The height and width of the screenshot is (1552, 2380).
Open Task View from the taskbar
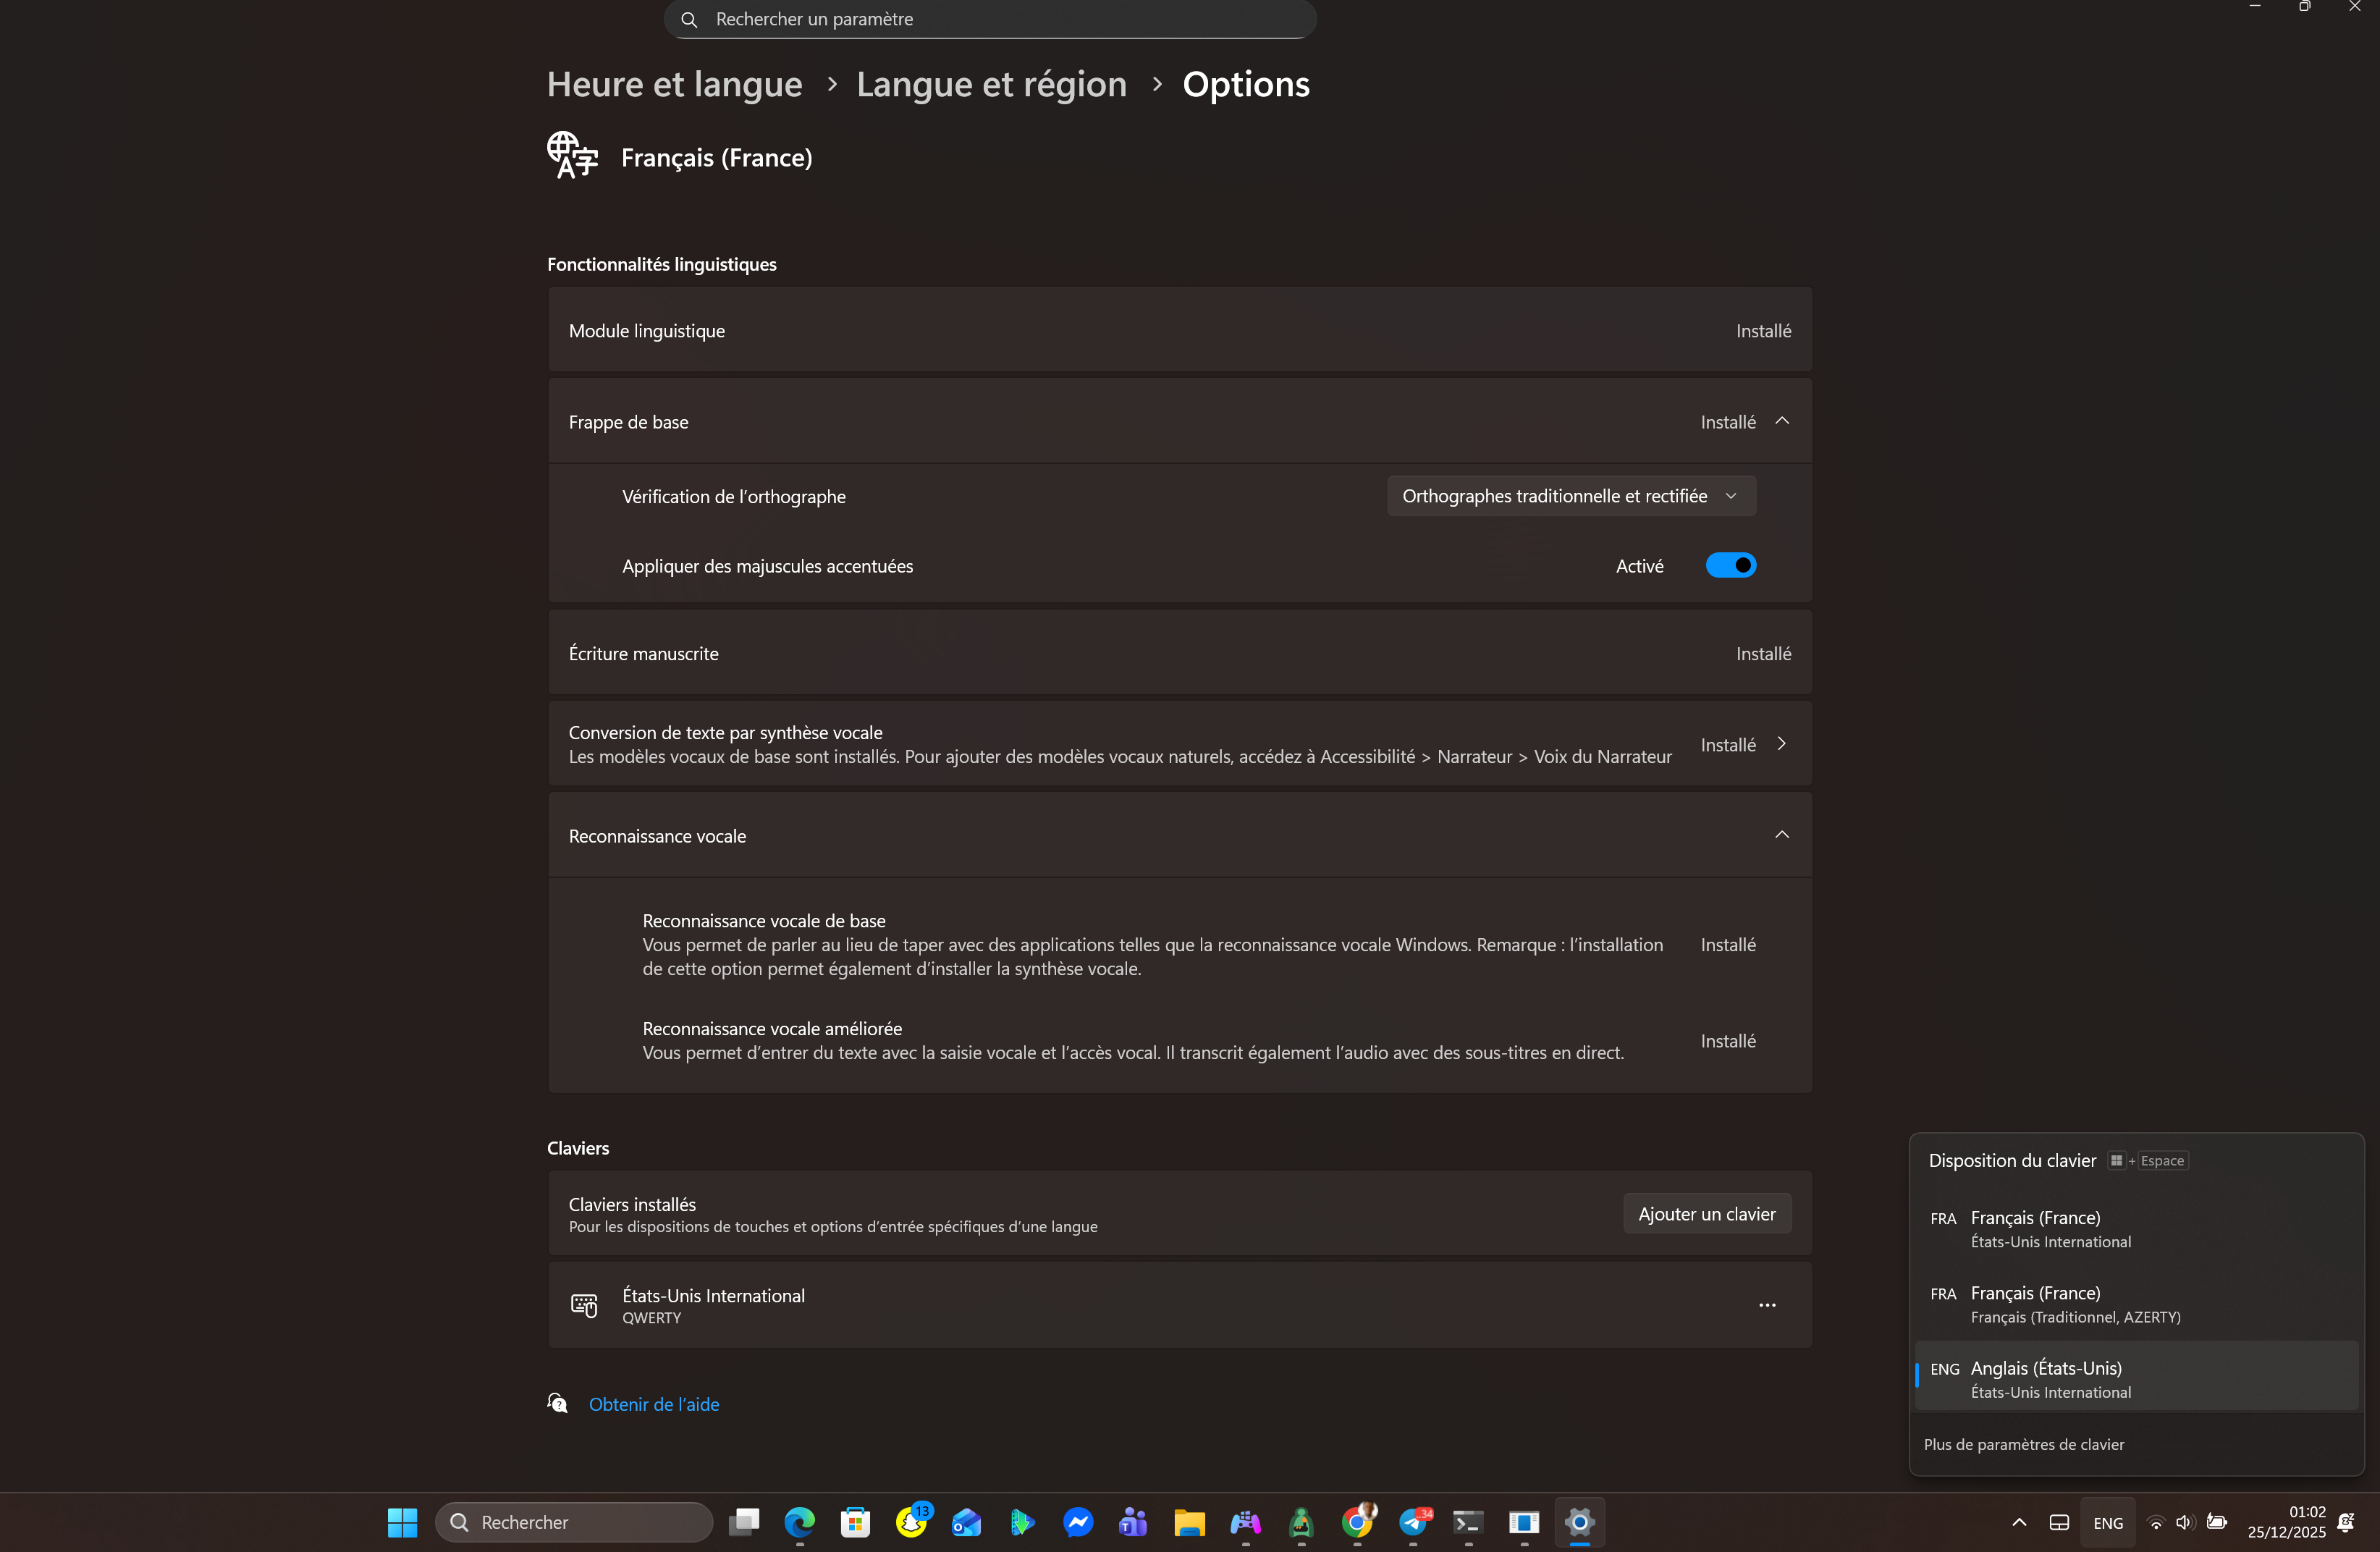[744, 1522]
